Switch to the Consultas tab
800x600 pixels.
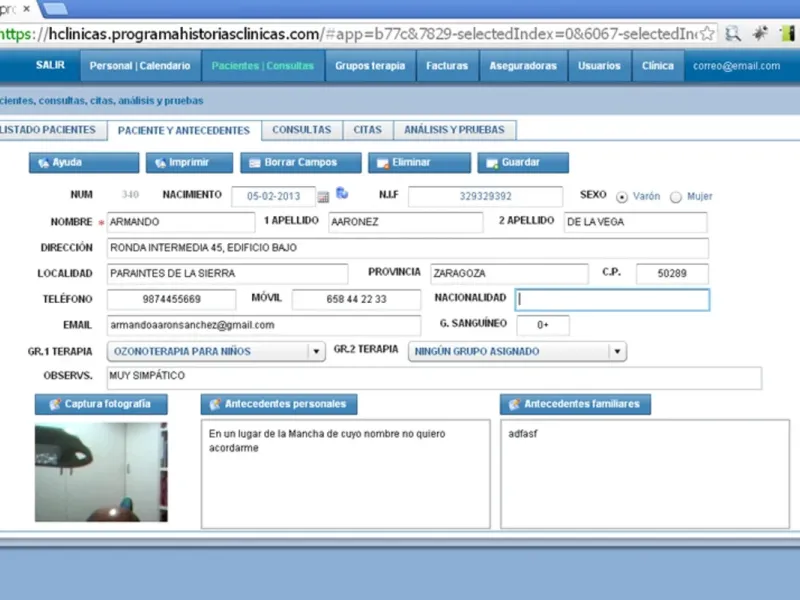click(302, 130)
